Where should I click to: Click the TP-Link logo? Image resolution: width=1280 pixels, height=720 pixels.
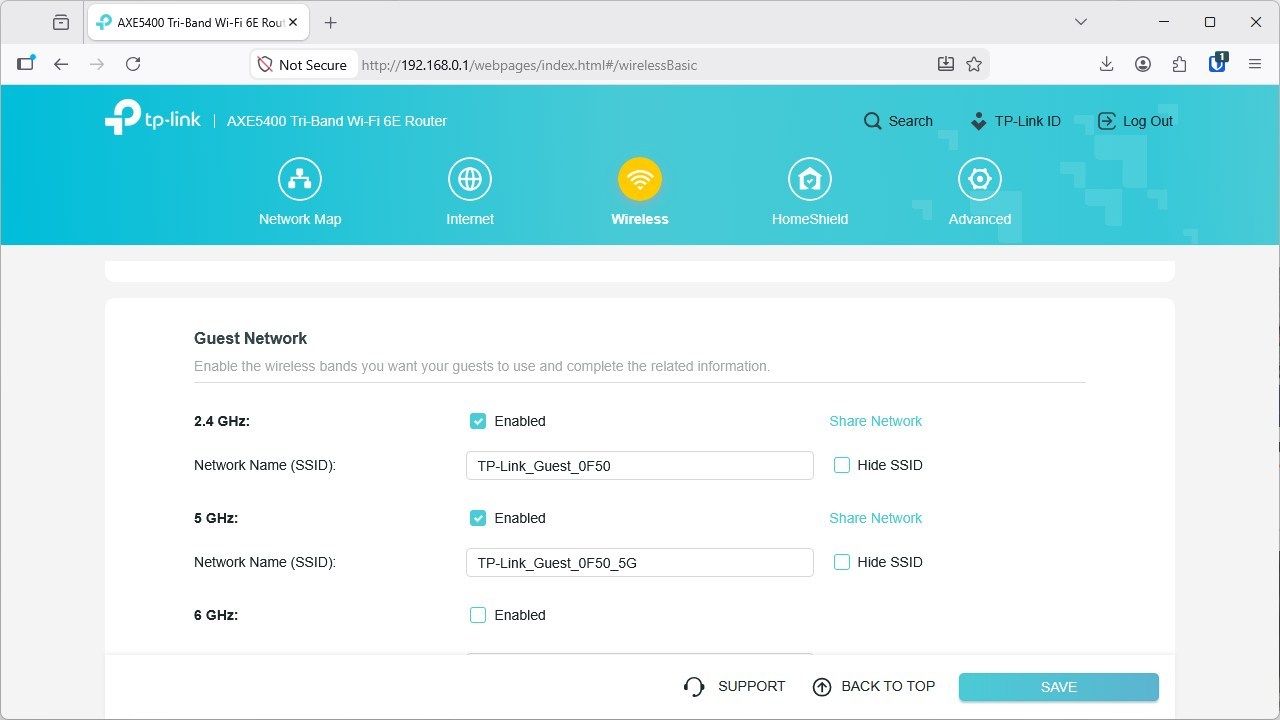(152, 118)
